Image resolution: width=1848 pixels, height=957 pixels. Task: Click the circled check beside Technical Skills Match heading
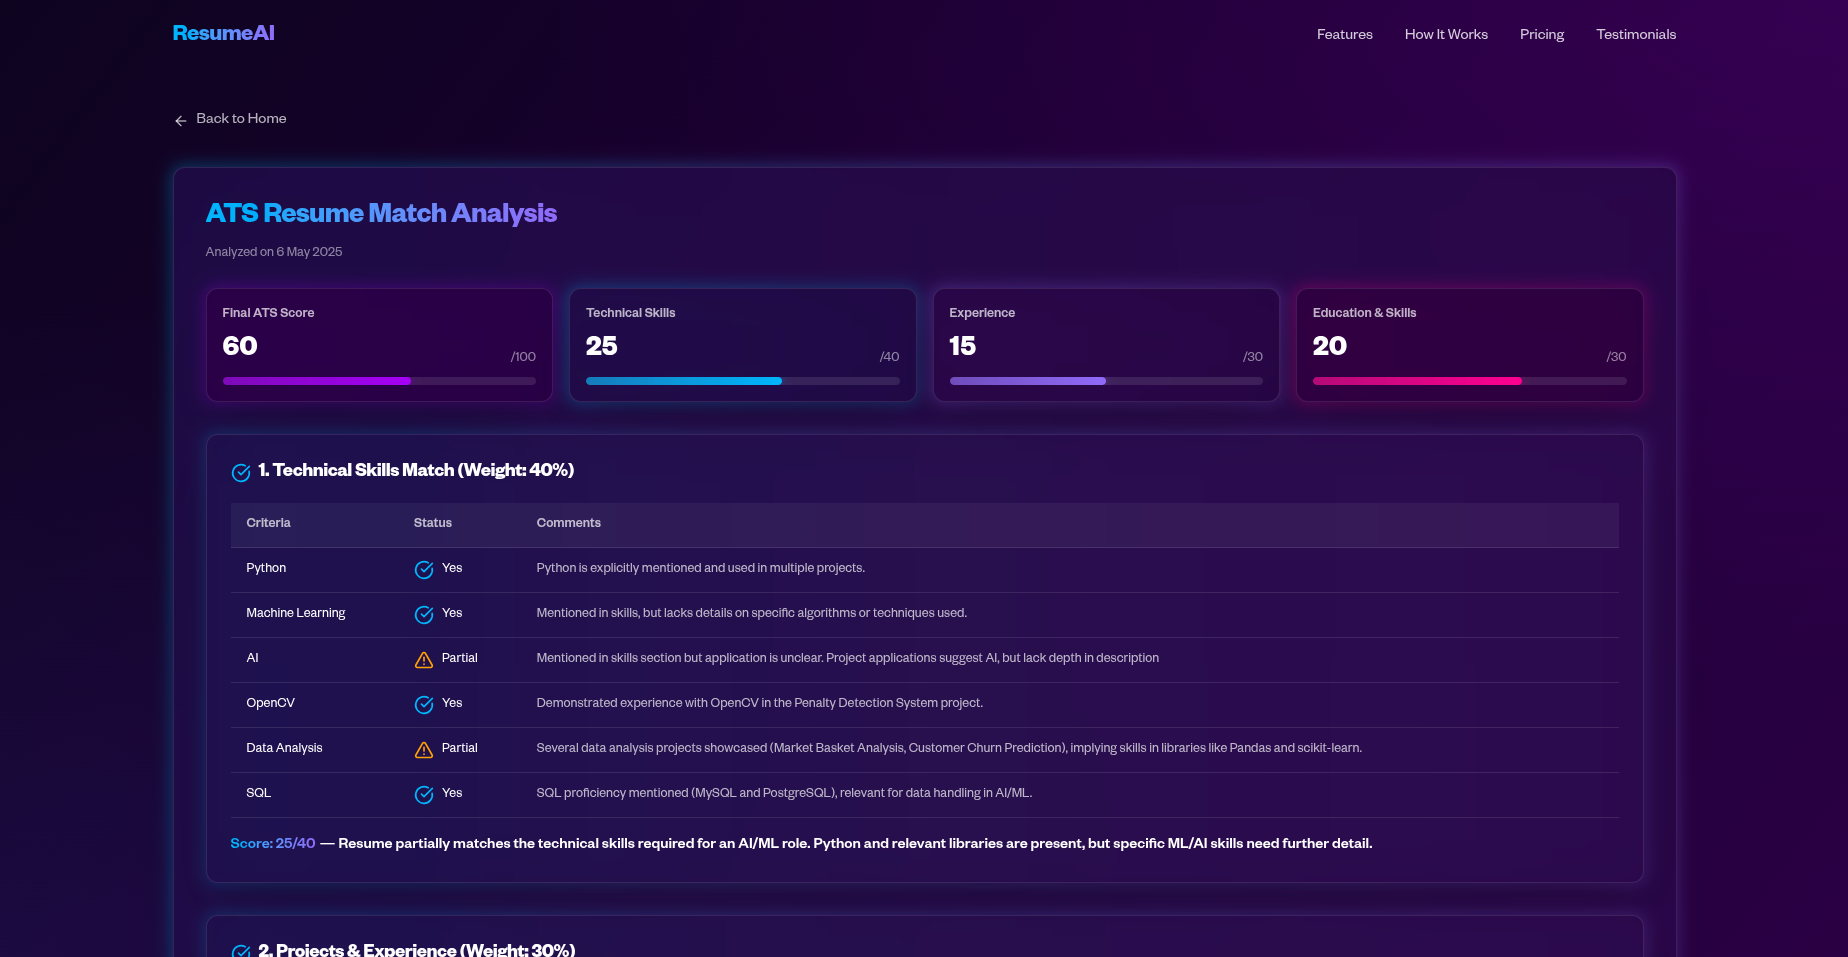(x=240, y=472)
